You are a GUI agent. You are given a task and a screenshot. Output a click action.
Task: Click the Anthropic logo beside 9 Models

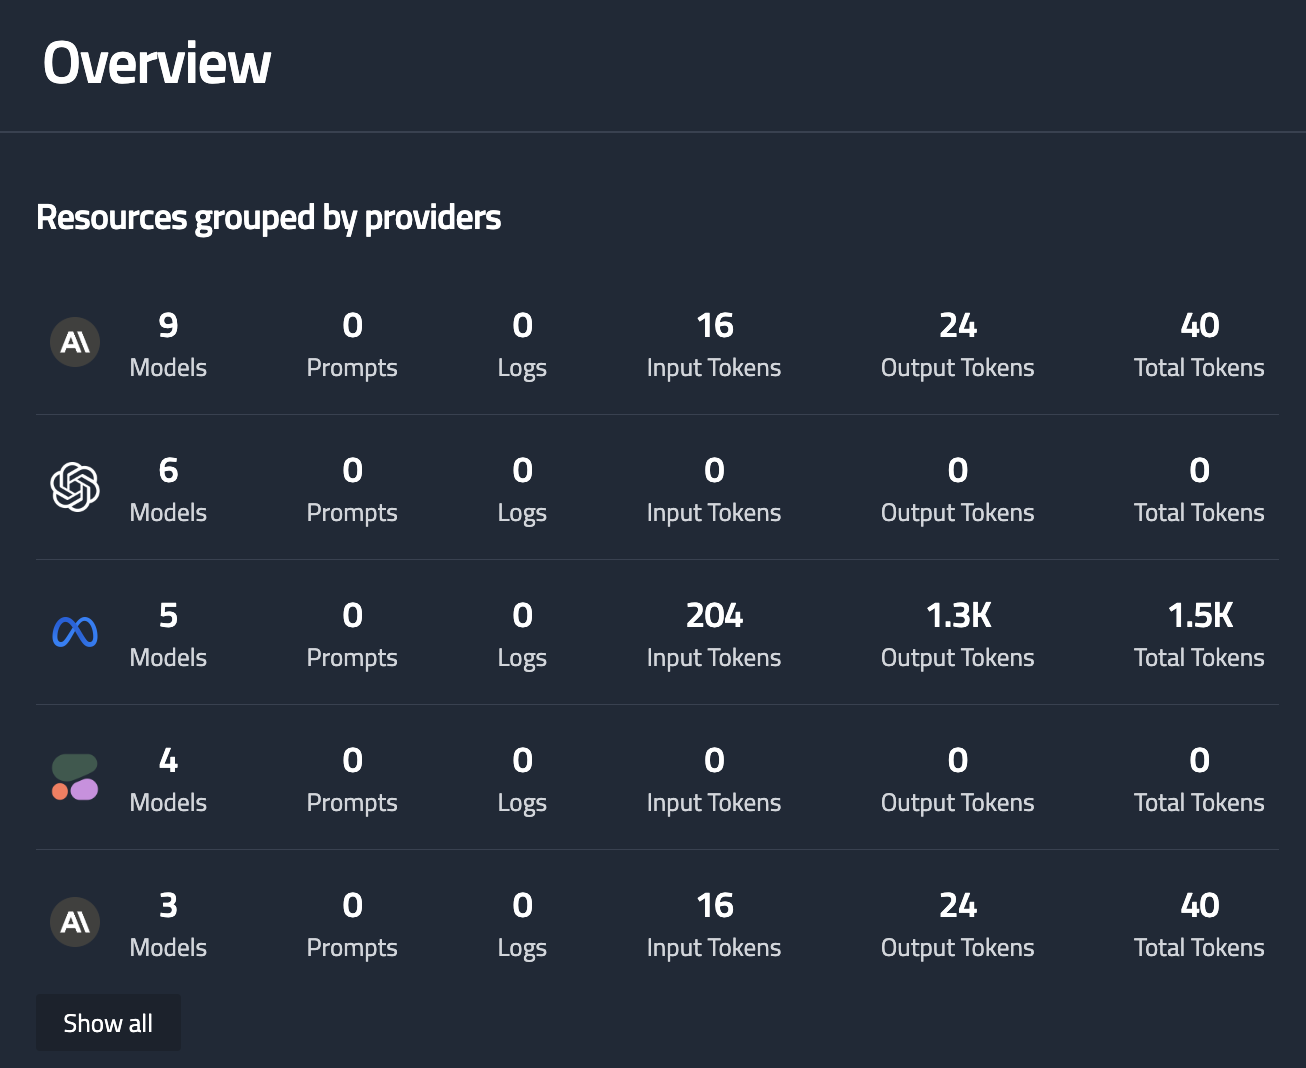[x=75, y=343]
